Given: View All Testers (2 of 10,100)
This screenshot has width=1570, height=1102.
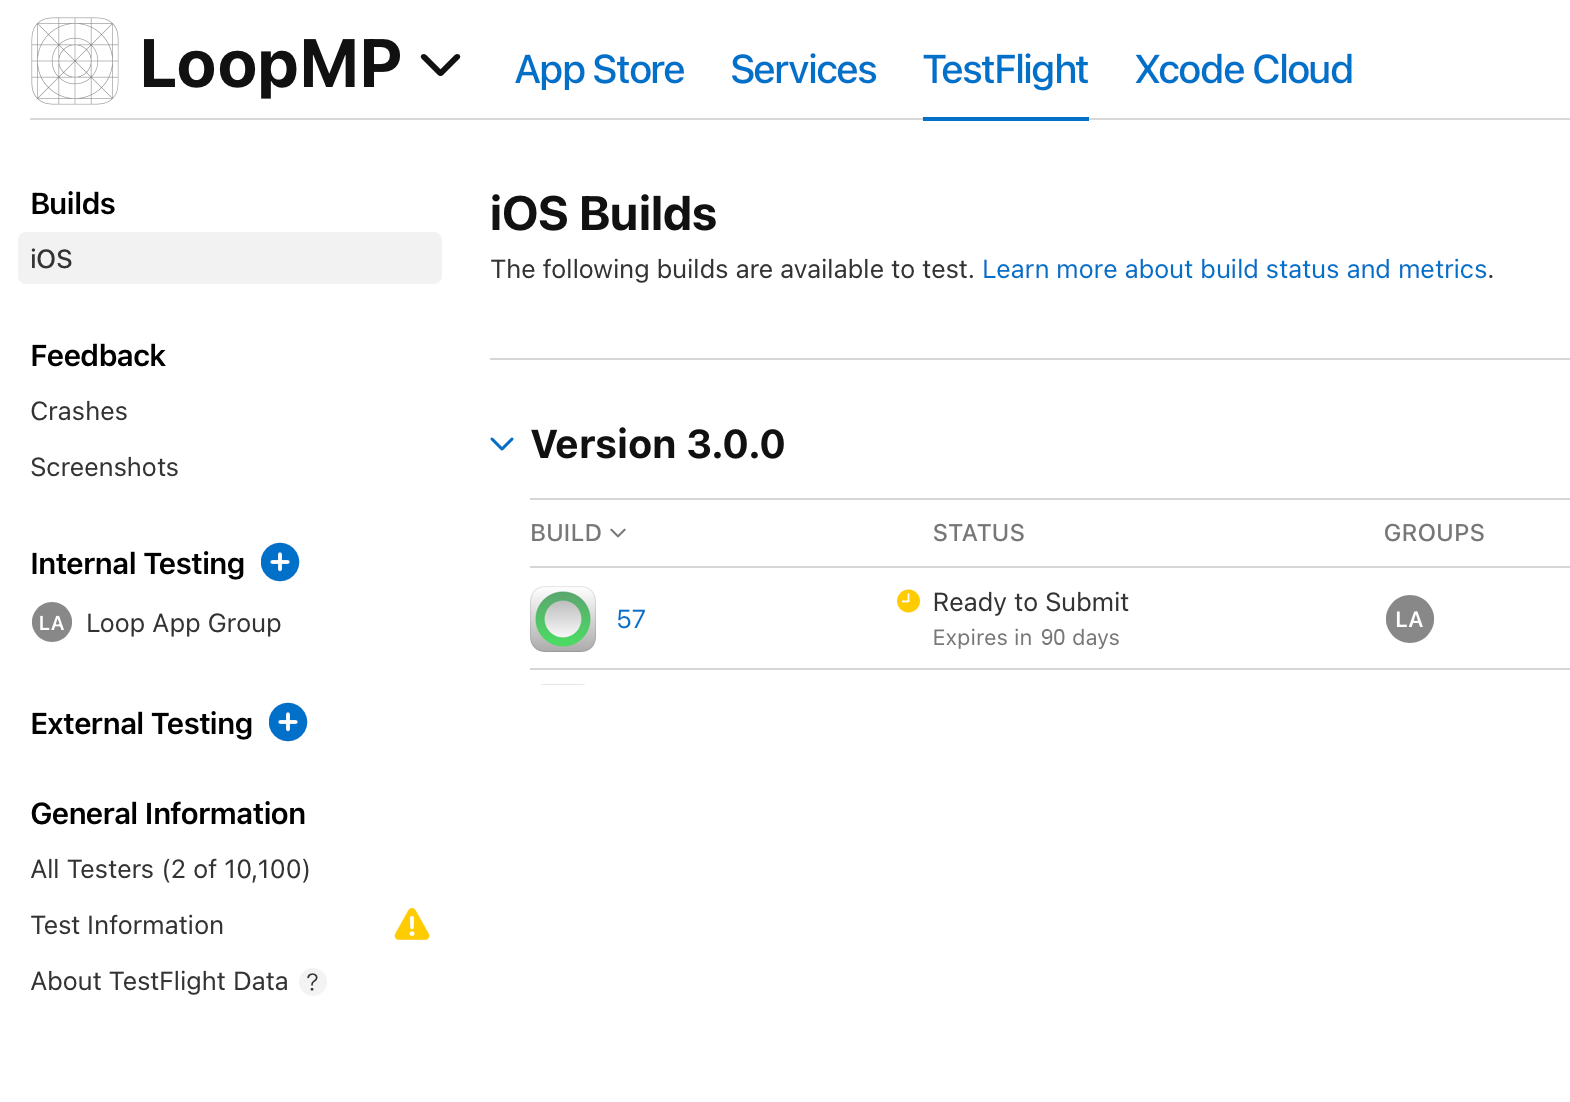Looking at the screenshot, I should tap(170, 869).
